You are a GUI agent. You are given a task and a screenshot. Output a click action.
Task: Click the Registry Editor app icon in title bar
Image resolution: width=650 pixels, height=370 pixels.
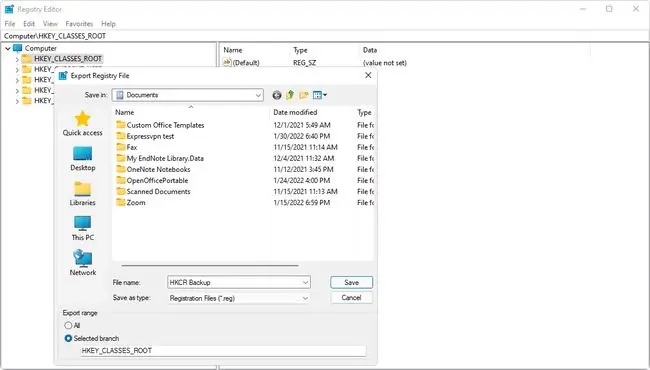click(x=9, y=9)
